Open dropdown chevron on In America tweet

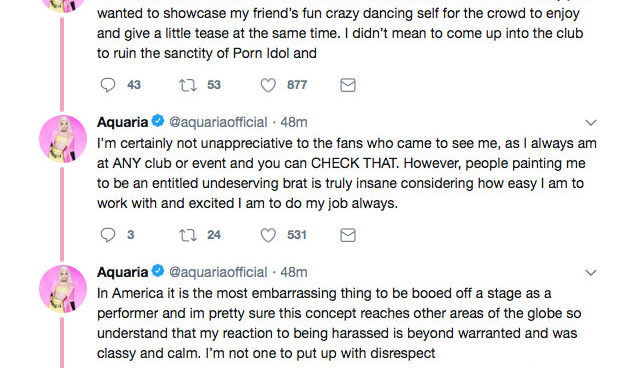(591, 272)
